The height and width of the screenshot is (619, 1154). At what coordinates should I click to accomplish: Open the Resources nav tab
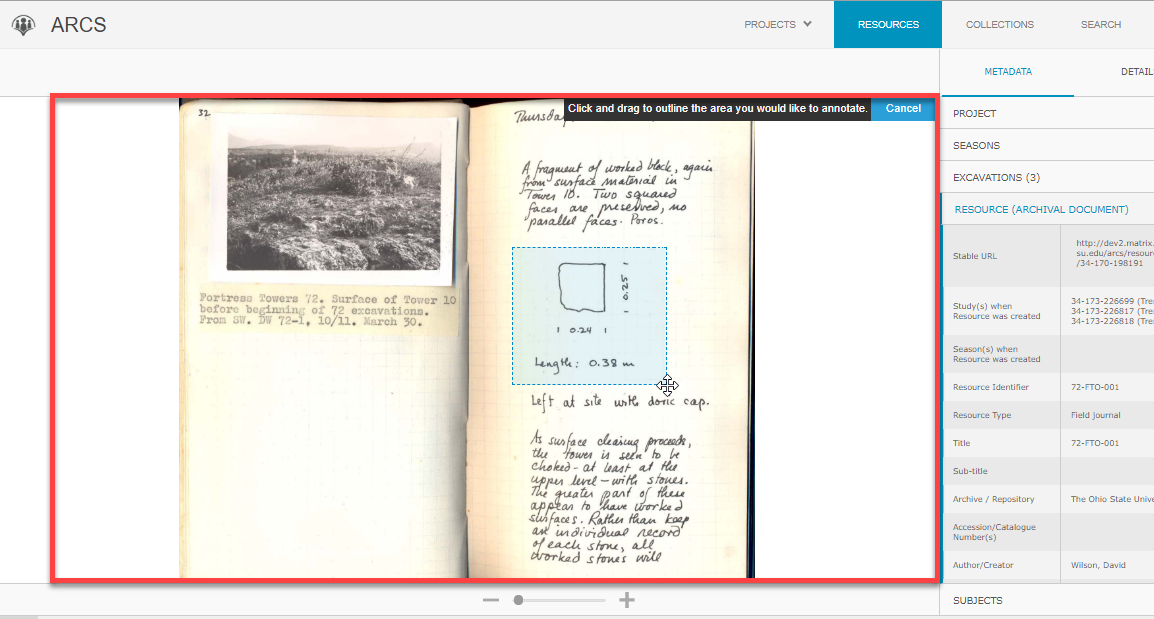point(888,24)
